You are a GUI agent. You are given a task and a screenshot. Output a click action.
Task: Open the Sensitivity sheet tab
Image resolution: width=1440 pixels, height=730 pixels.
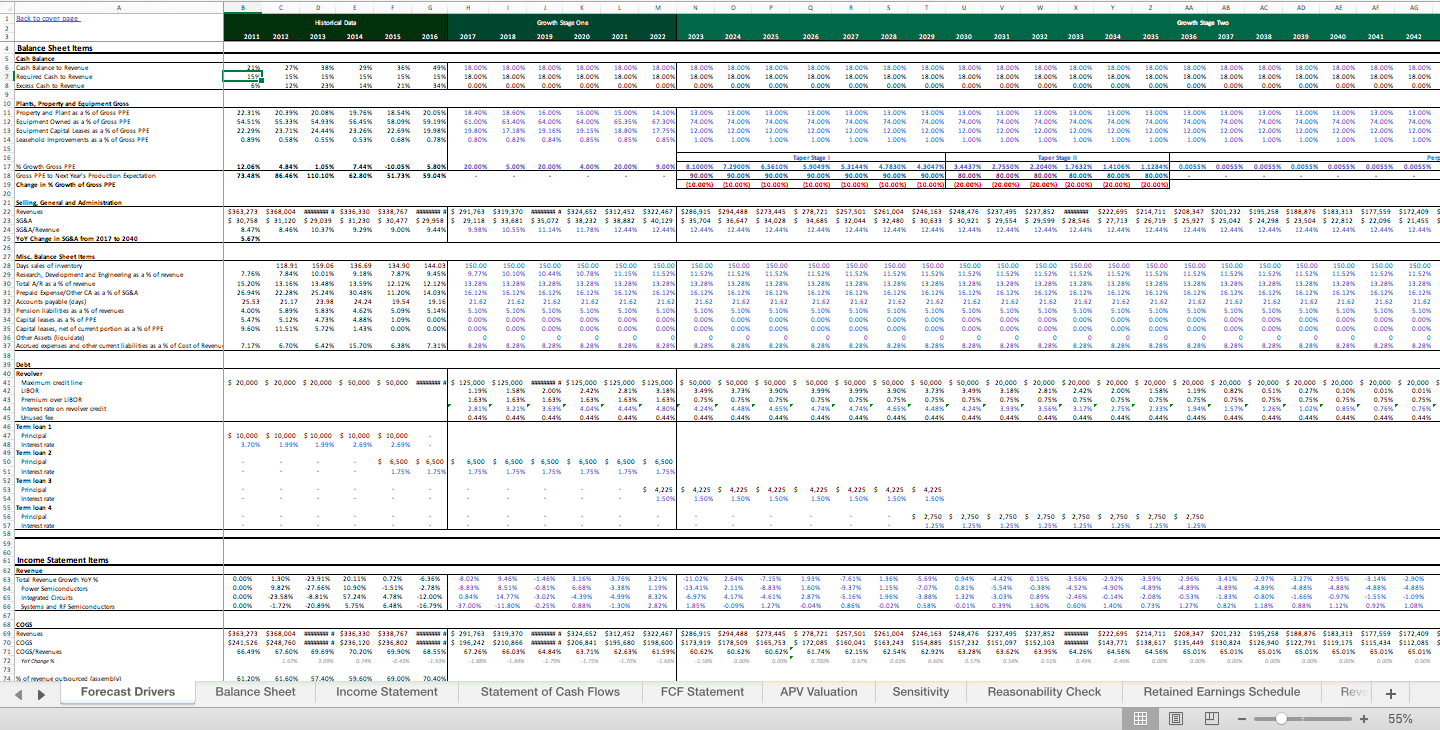click(921, 692)
